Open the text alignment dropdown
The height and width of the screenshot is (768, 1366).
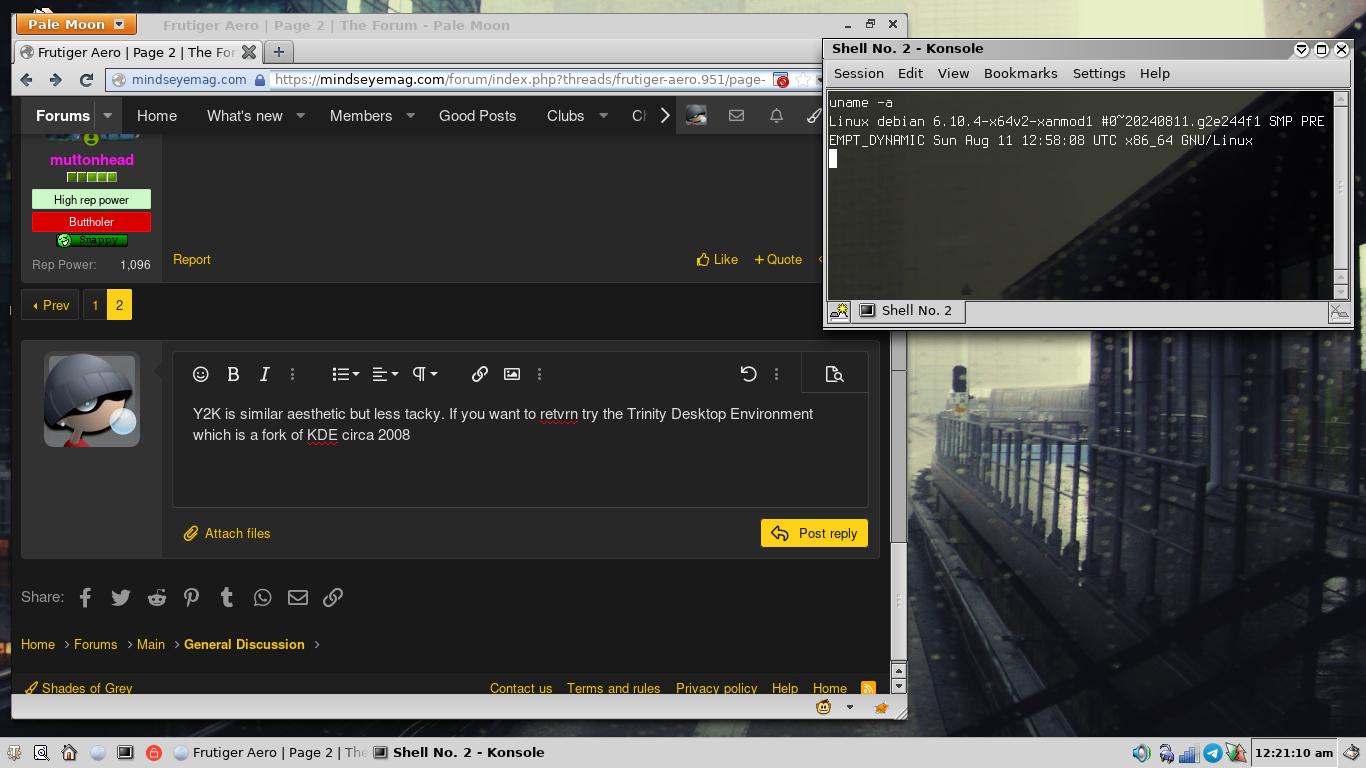tap(385, 374)
